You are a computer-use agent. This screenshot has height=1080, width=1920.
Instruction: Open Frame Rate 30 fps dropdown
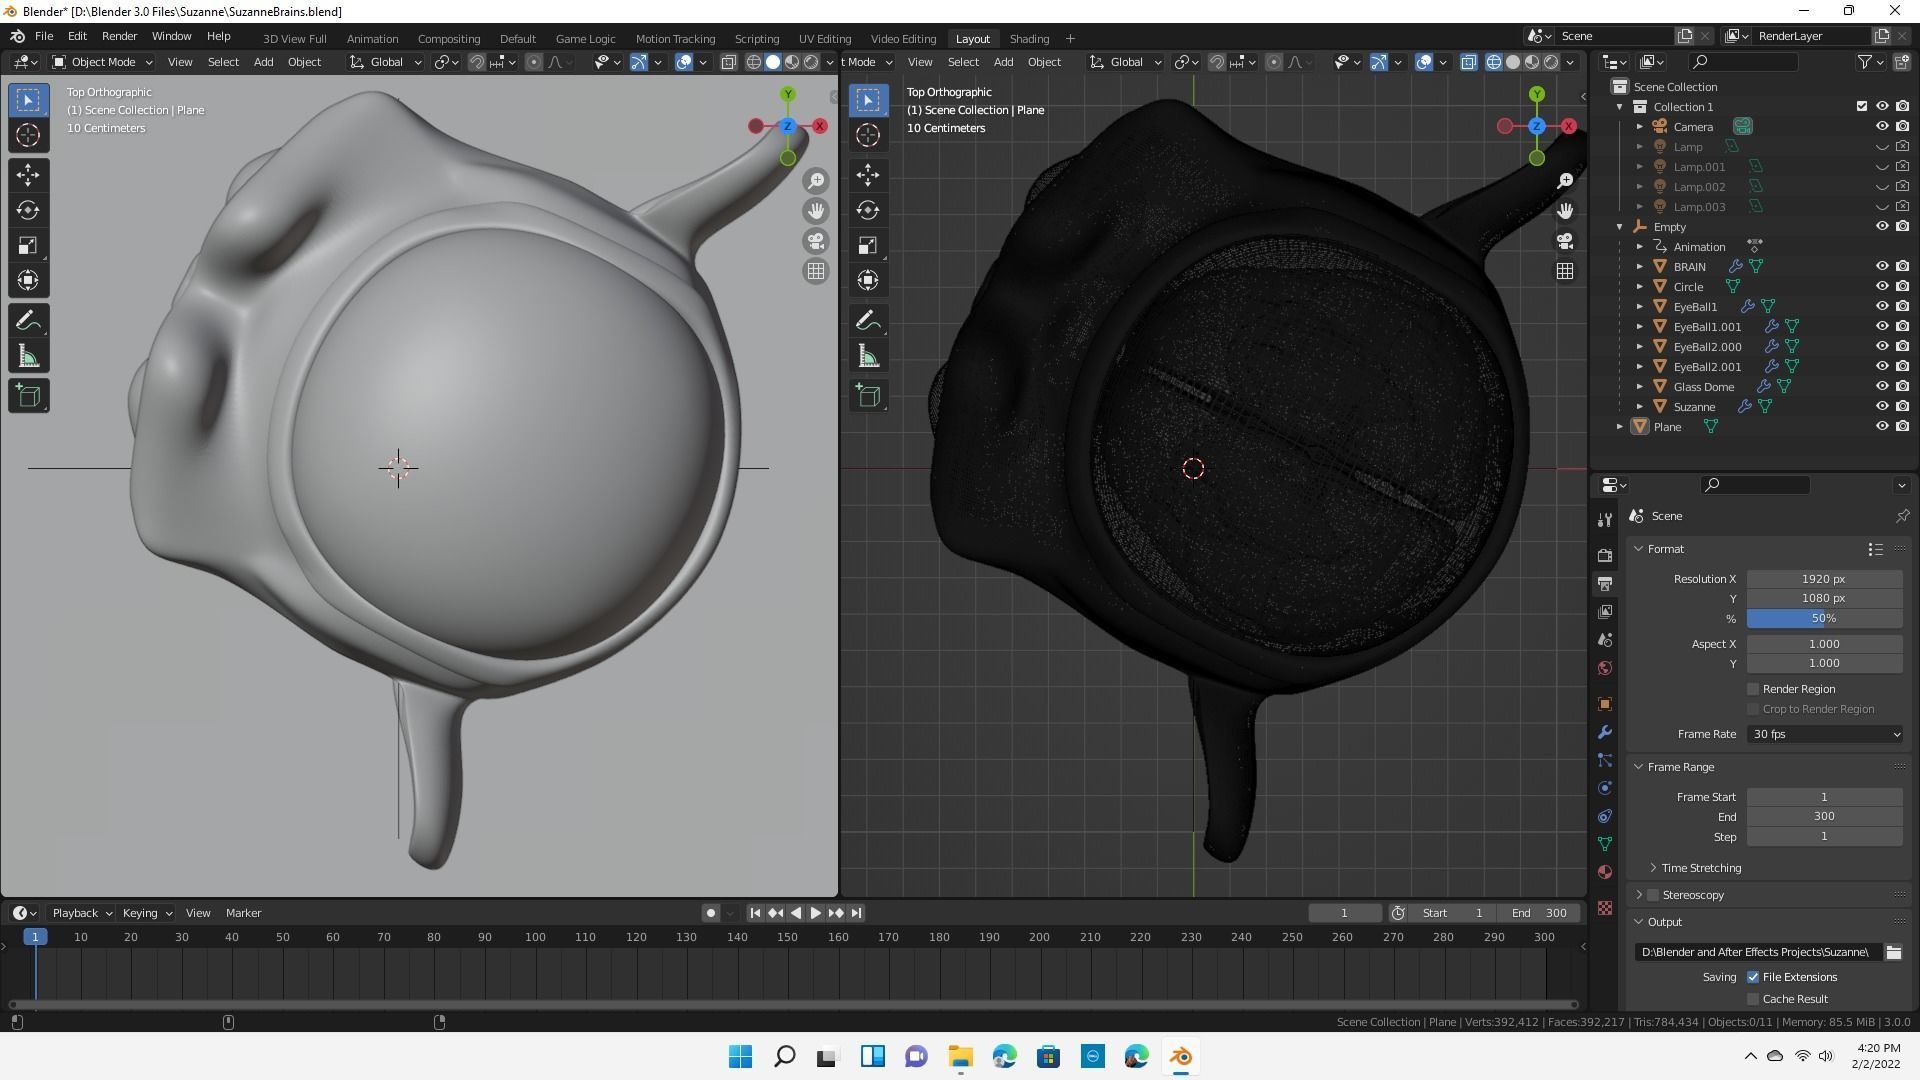pyautogui.click(x=1825, y=734)
